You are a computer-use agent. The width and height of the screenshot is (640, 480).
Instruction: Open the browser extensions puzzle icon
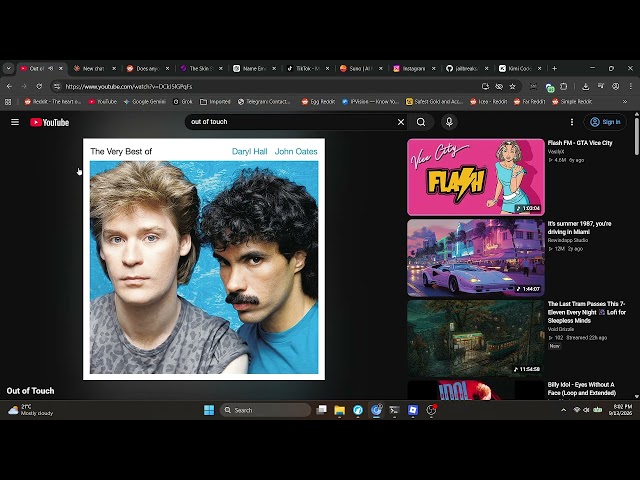(x=564, y=87)
